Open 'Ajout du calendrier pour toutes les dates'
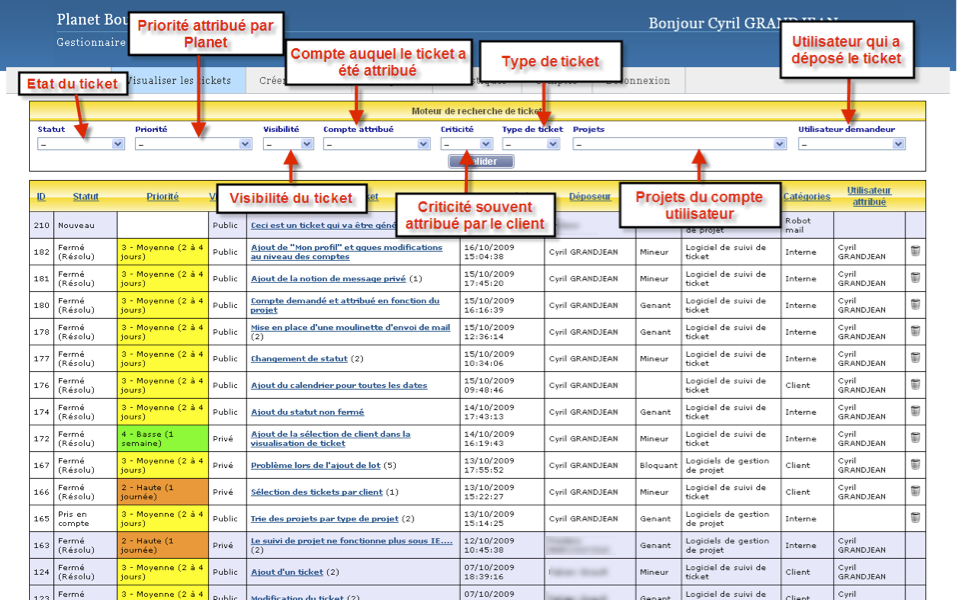This screenshot has width=959, height=600. coord(339,385)
